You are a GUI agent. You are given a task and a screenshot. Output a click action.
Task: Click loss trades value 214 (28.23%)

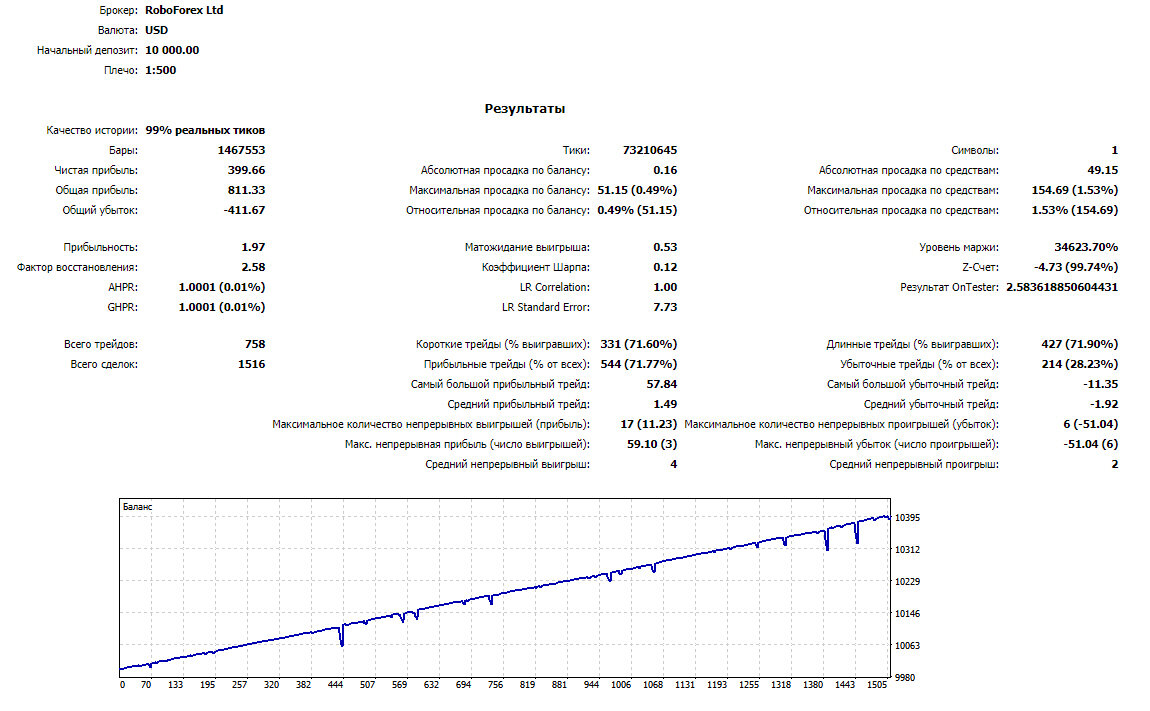(1080, 364)
